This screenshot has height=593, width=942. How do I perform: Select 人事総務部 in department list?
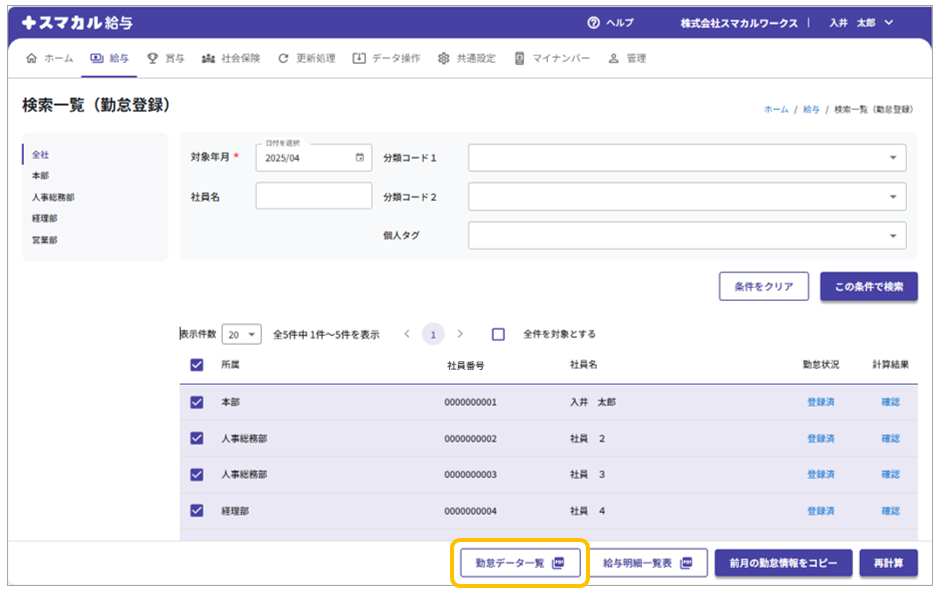coord(53,197)
